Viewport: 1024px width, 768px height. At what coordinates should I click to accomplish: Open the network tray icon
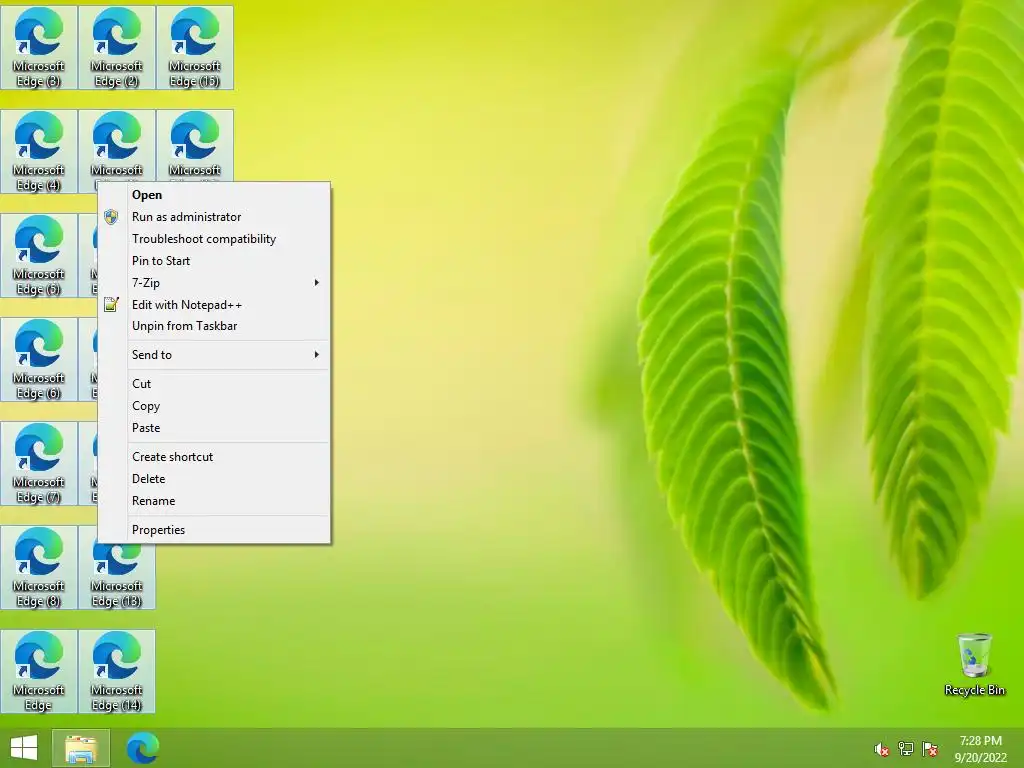(905, 749)
